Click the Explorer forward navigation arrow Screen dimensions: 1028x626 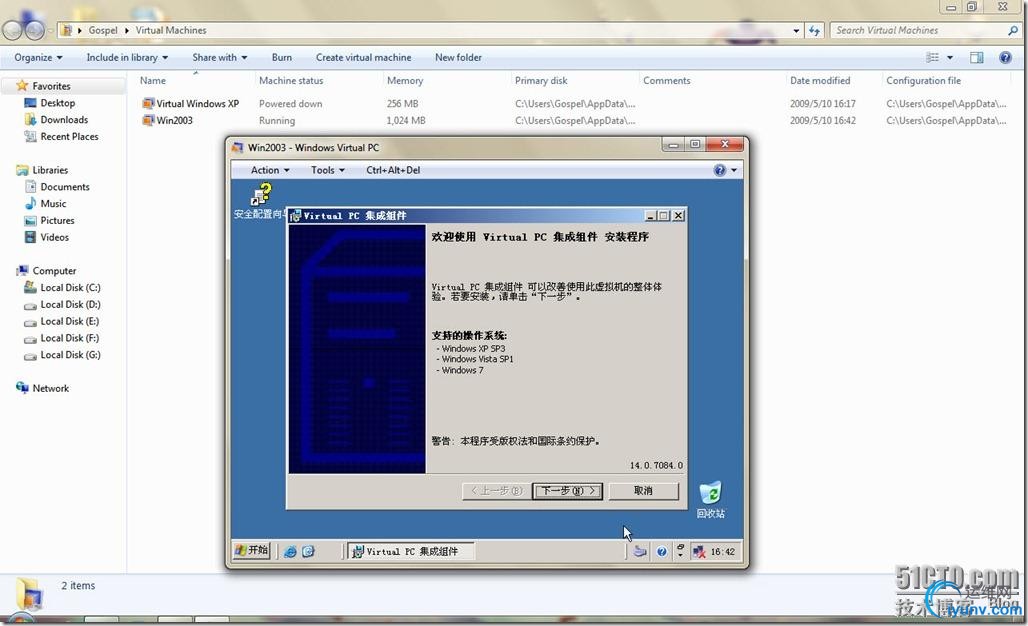pyautogui.click(x=35, y=29)
